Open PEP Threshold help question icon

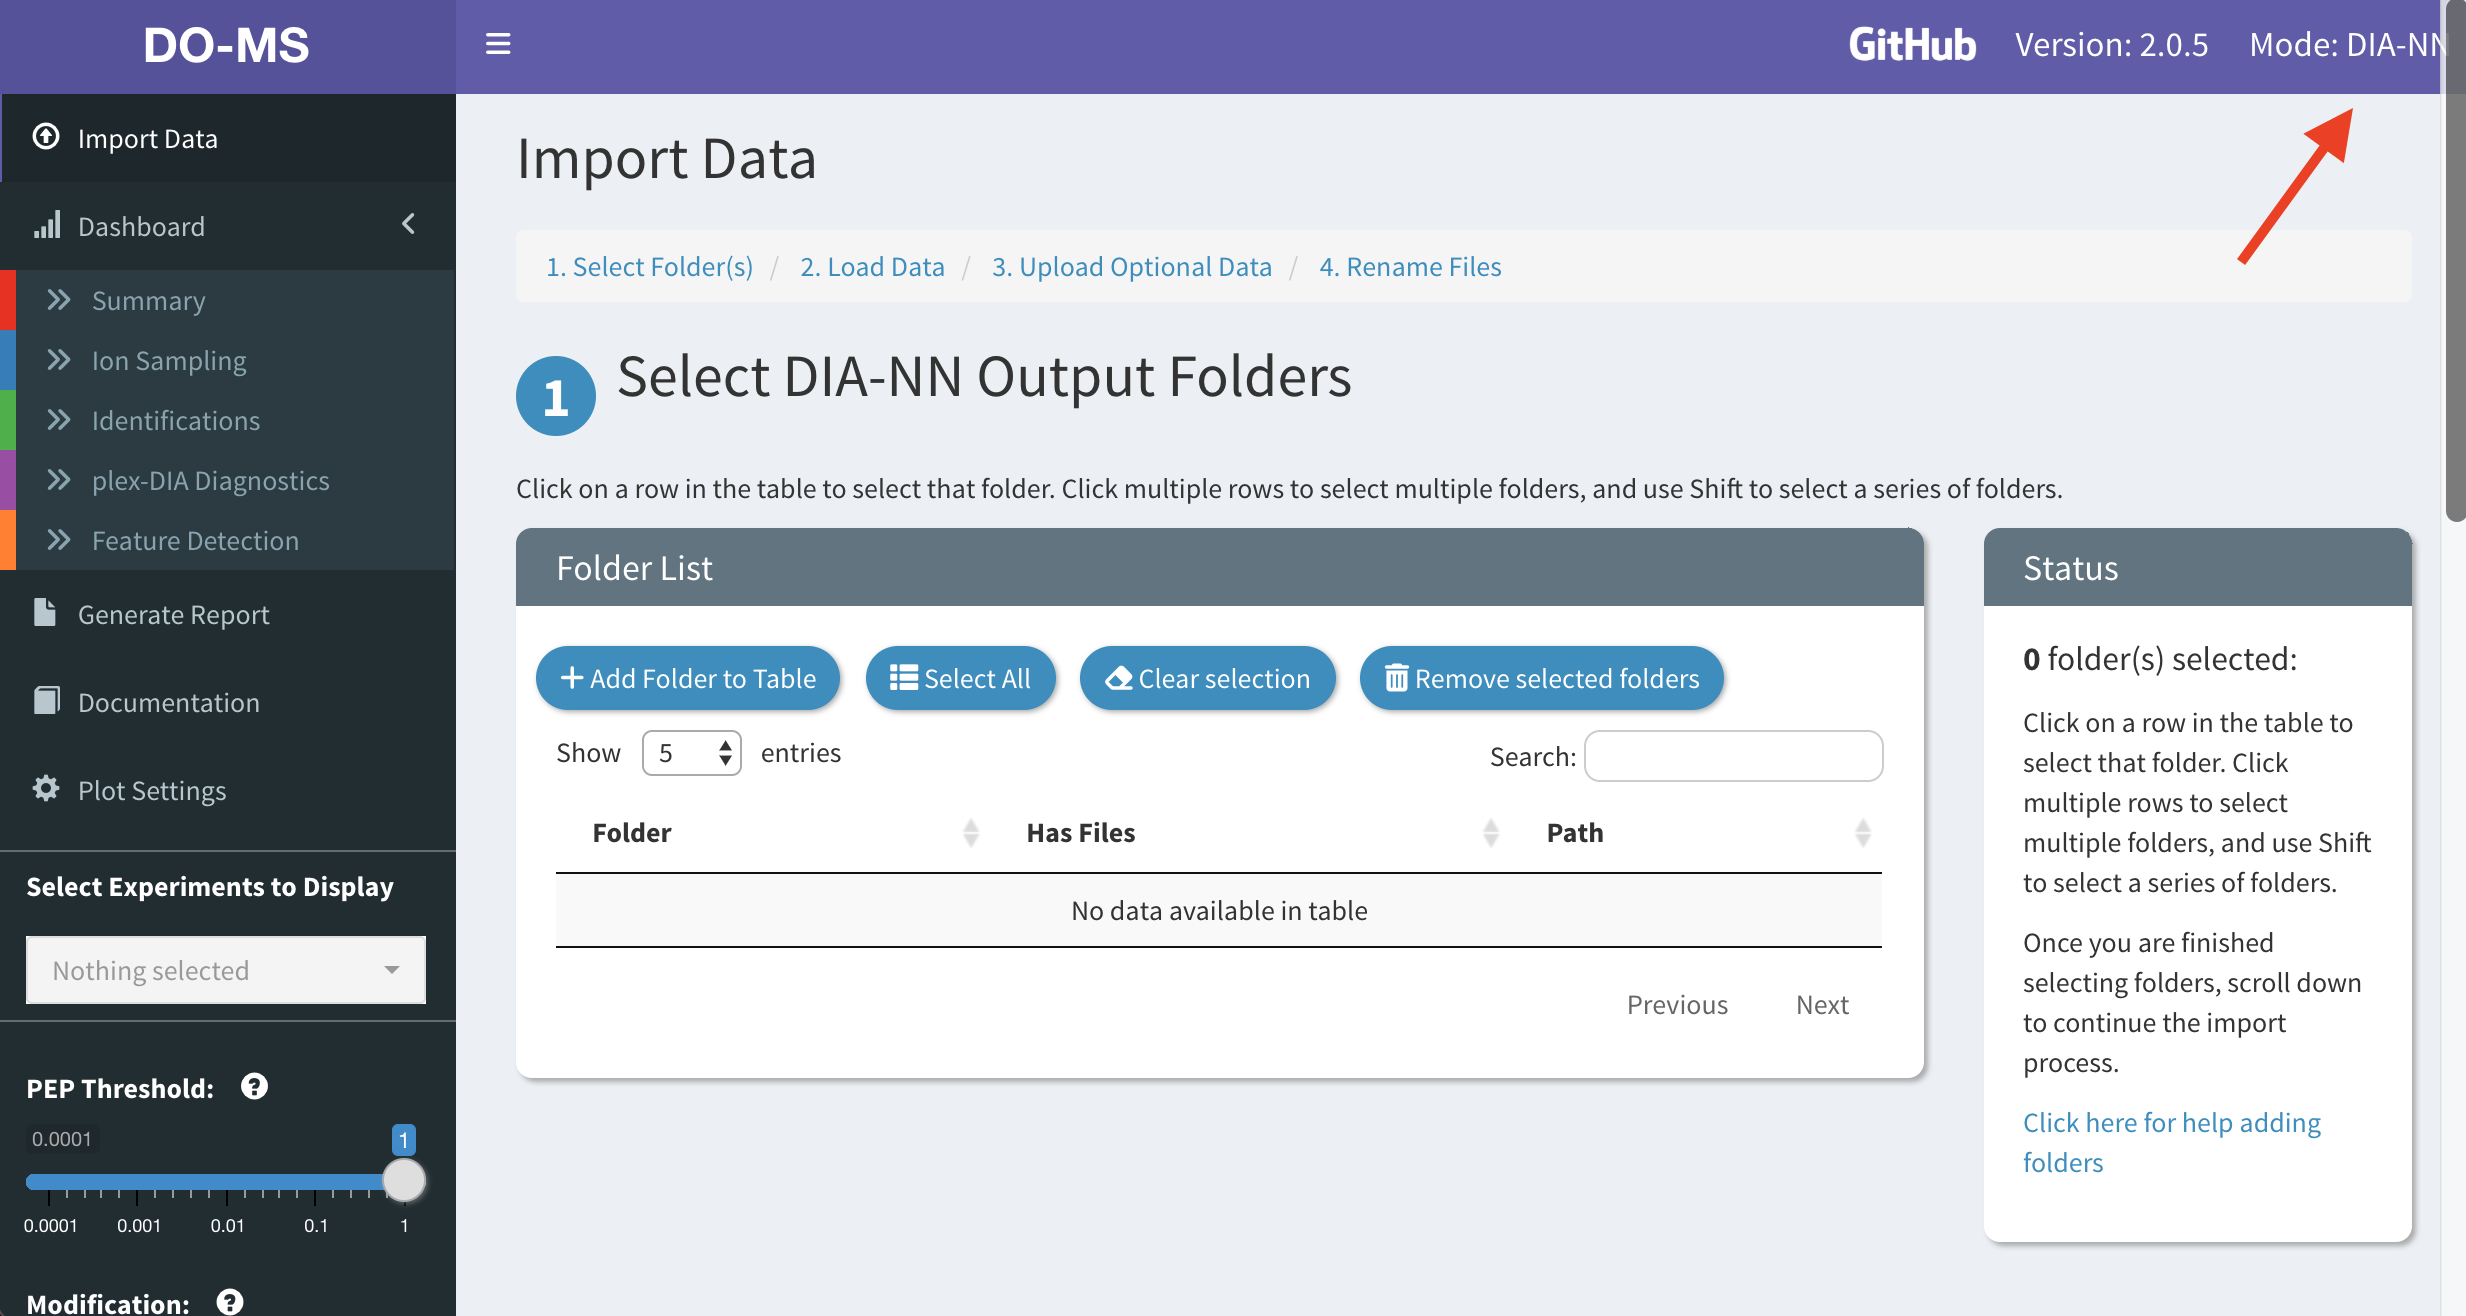(x=254, y=1086)
